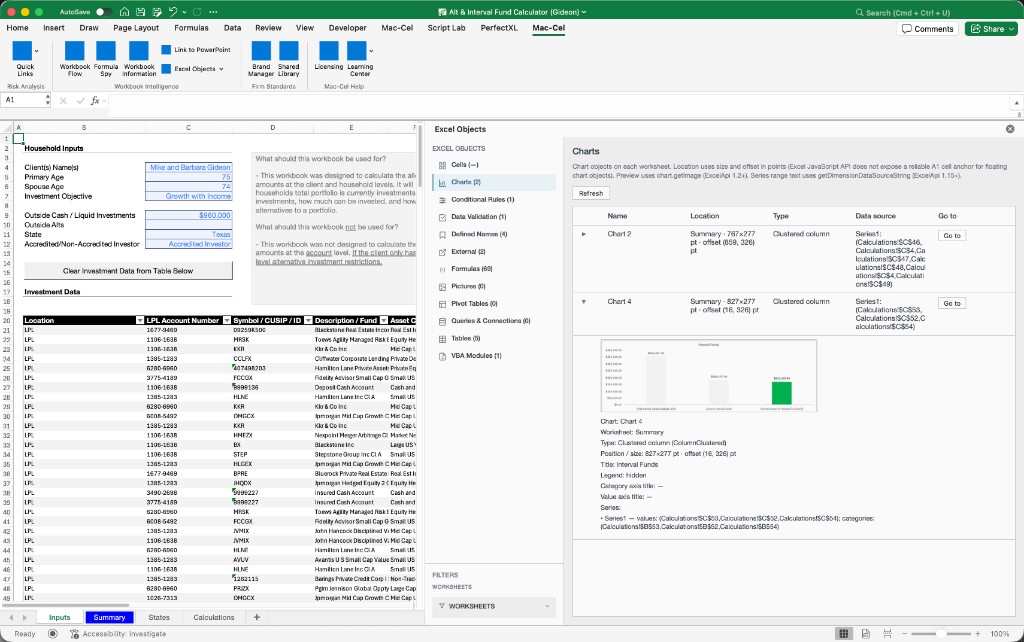Click Clear Investment Data from Table Below
1024x642 pixels.
click(x=128, y=270)
